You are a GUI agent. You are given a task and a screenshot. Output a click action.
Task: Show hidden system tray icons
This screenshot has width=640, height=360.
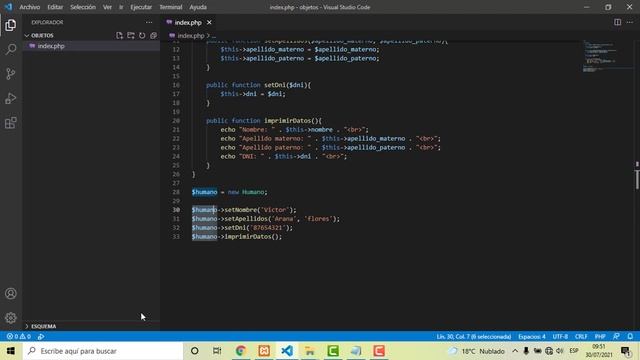515,351
